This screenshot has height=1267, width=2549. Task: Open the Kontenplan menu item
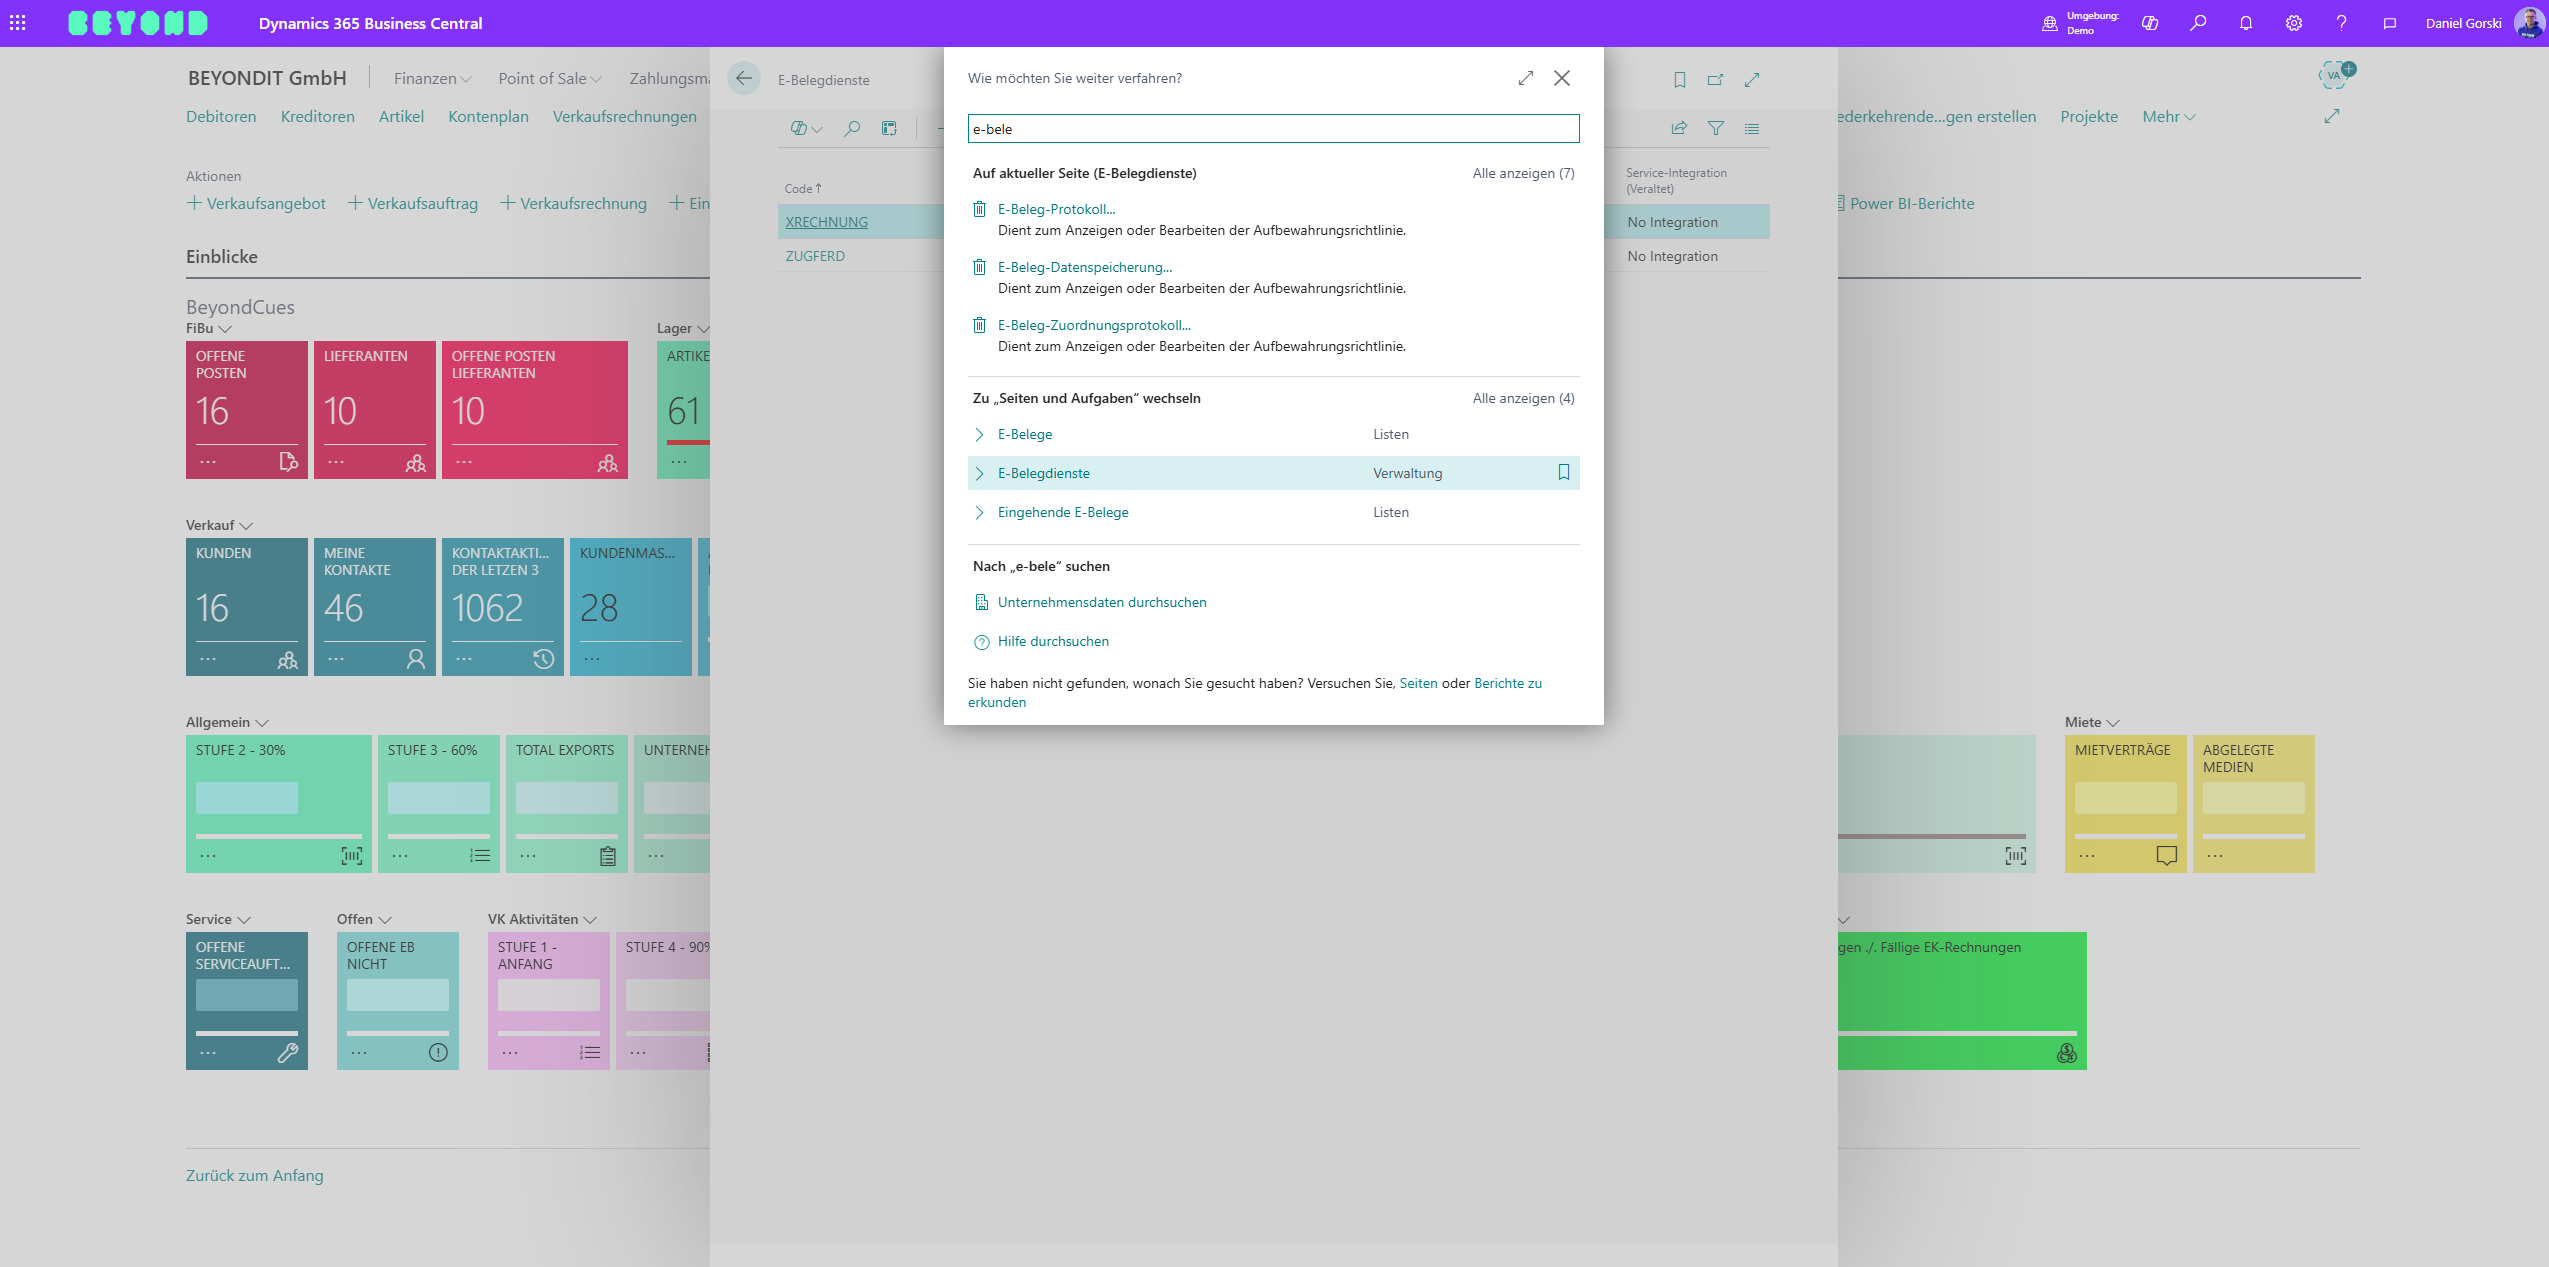pos(488,116)
